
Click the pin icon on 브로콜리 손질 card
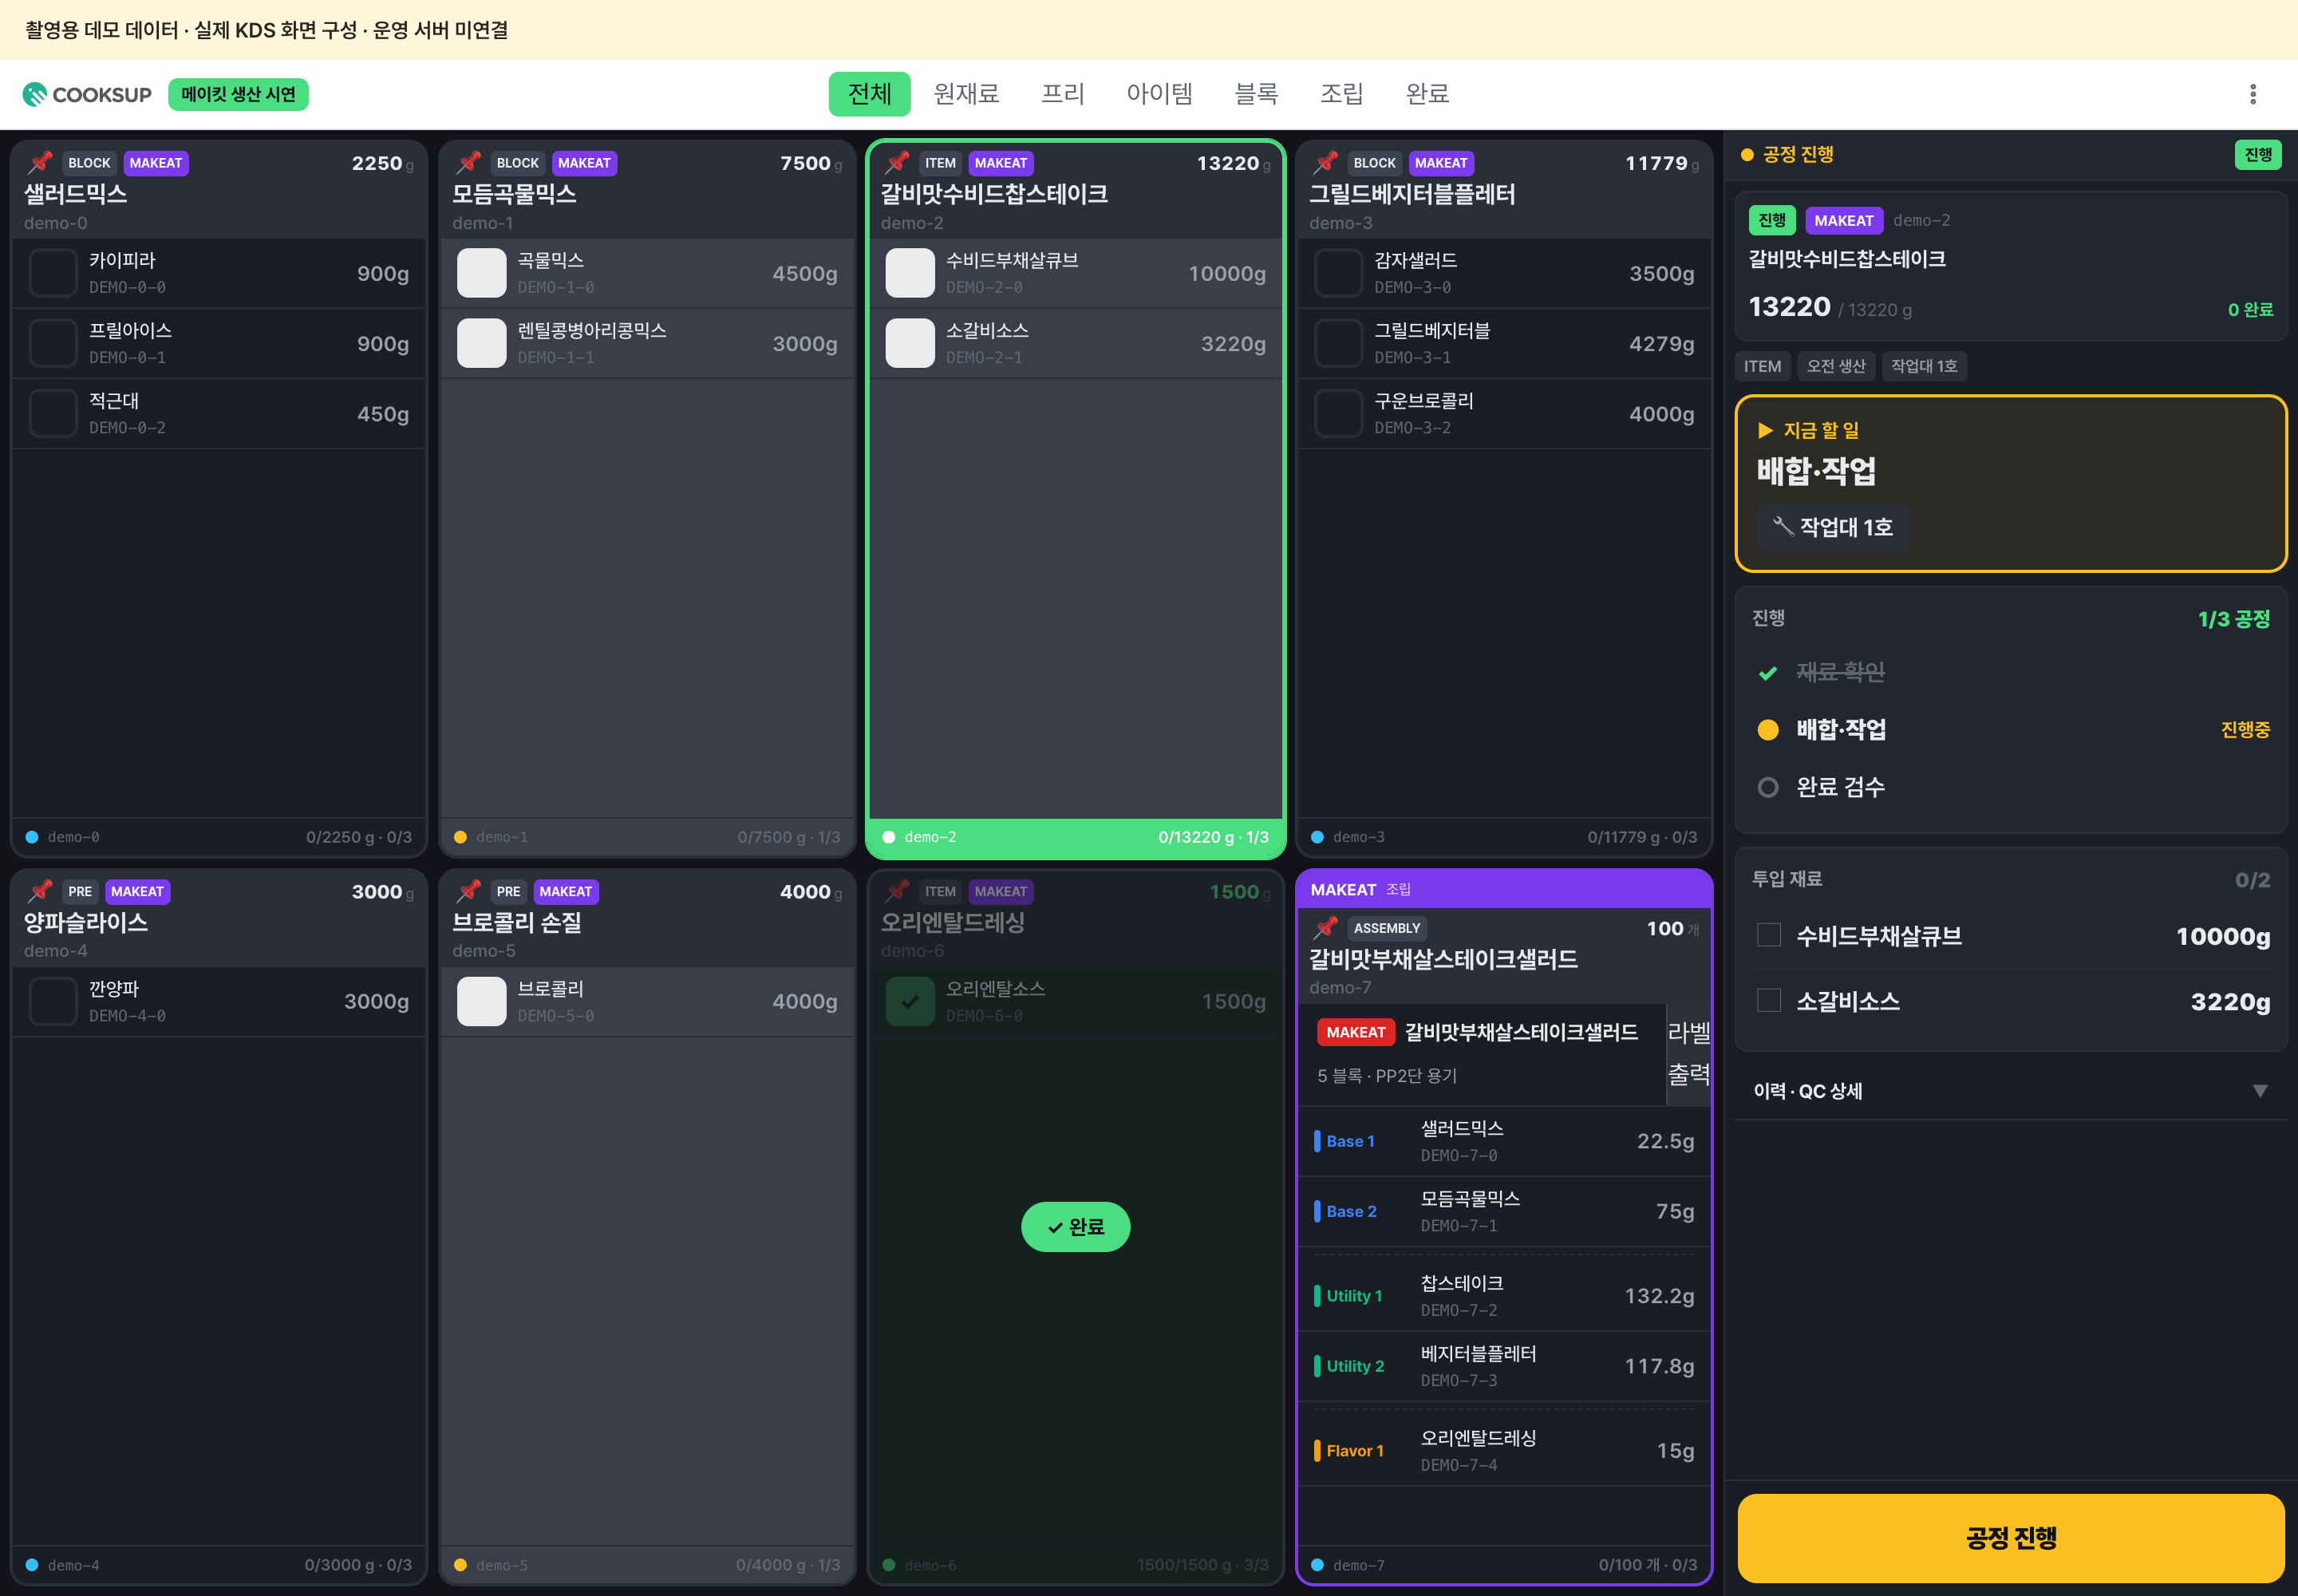469,890
